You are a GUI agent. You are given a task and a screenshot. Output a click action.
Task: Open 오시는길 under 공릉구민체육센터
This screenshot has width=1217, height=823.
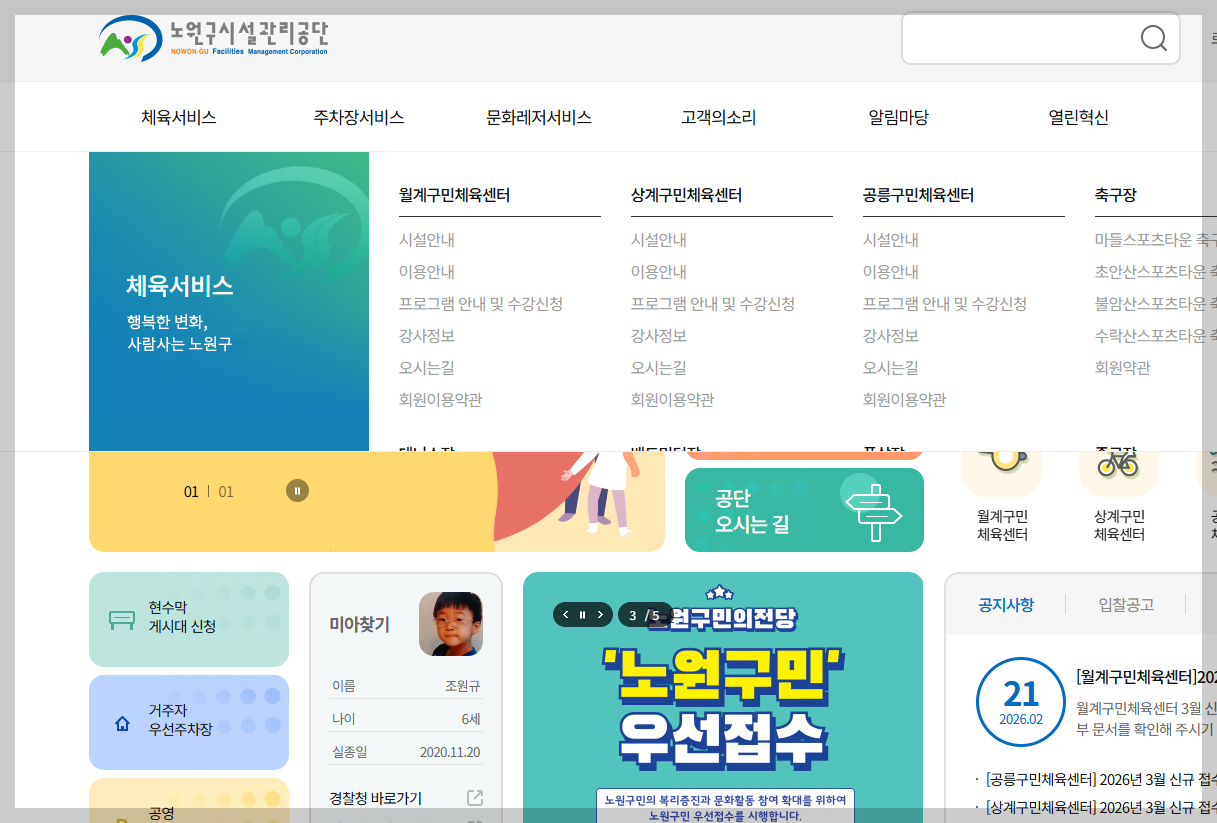[891, 368]
